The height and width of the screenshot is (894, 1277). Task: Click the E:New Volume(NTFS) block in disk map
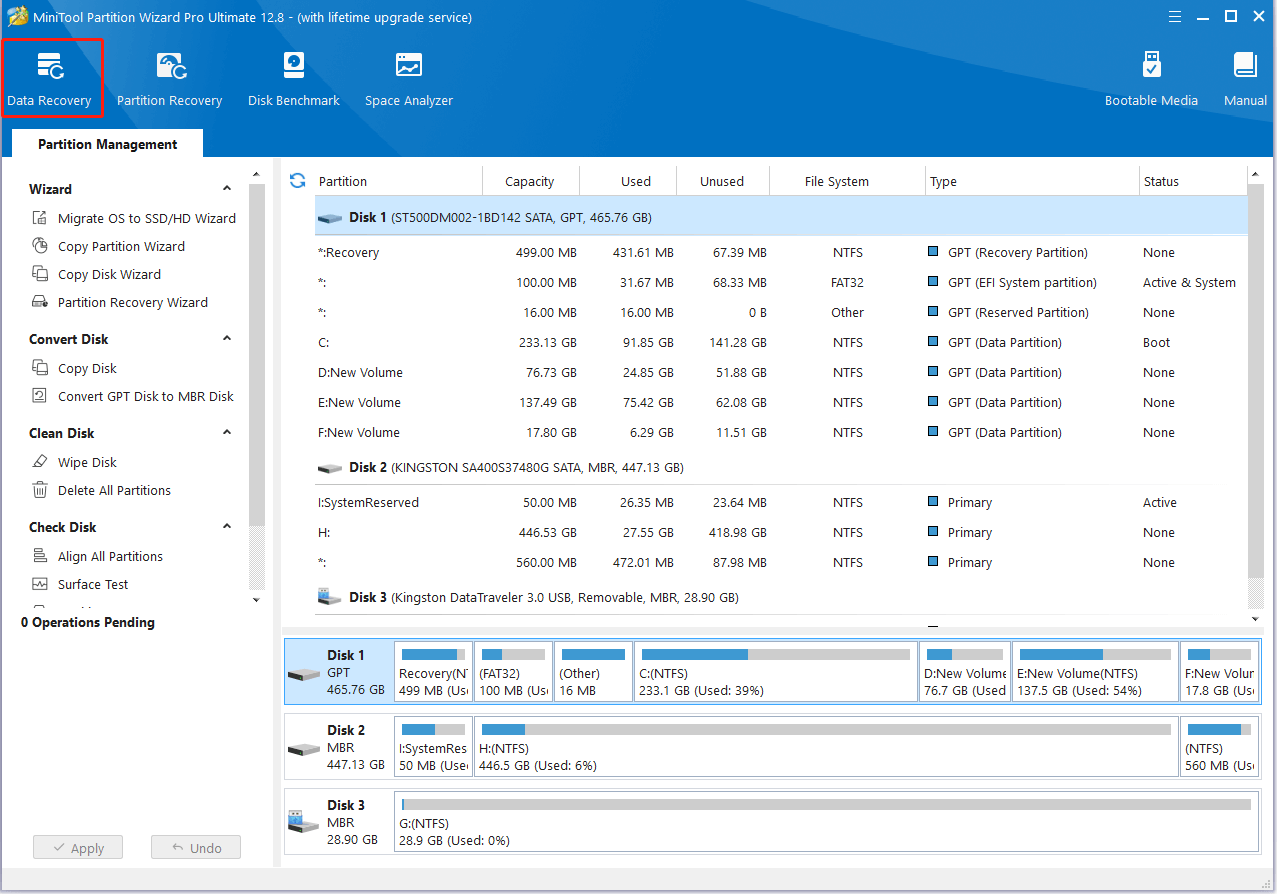[x=1094, y=673]
